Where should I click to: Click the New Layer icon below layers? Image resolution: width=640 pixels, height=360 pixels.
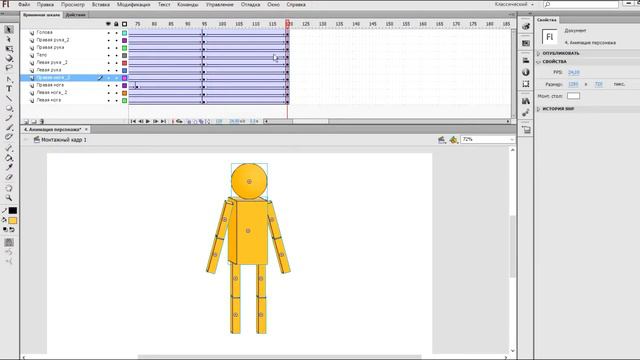pyautogui.click(x=27, y=122)
